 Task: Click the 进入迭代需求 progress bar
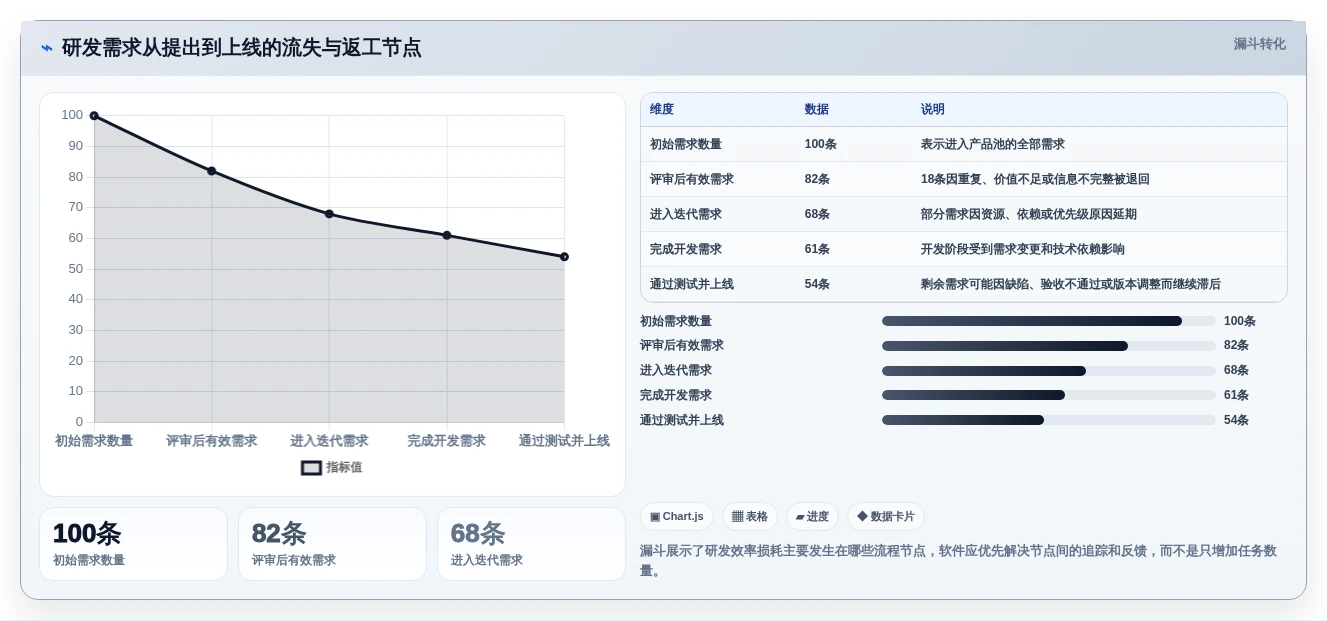(1049, 371)
